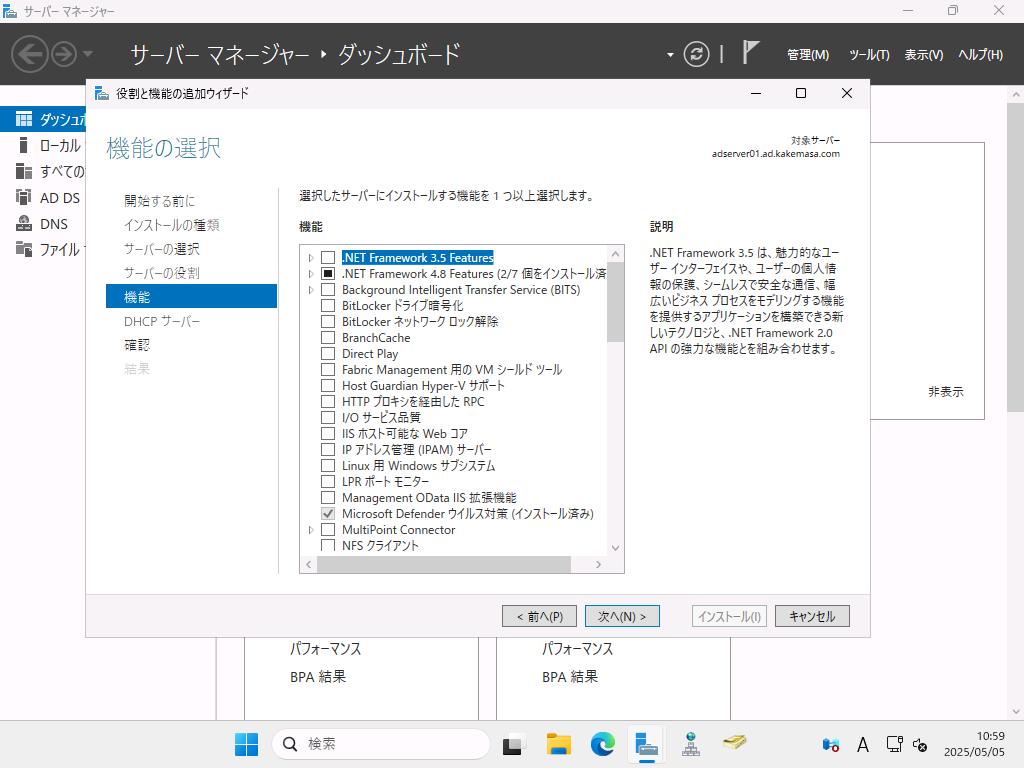
Task: Go to the サーバーの役割 wizard step
Action: pyautogui.click(x=161, y=273)
